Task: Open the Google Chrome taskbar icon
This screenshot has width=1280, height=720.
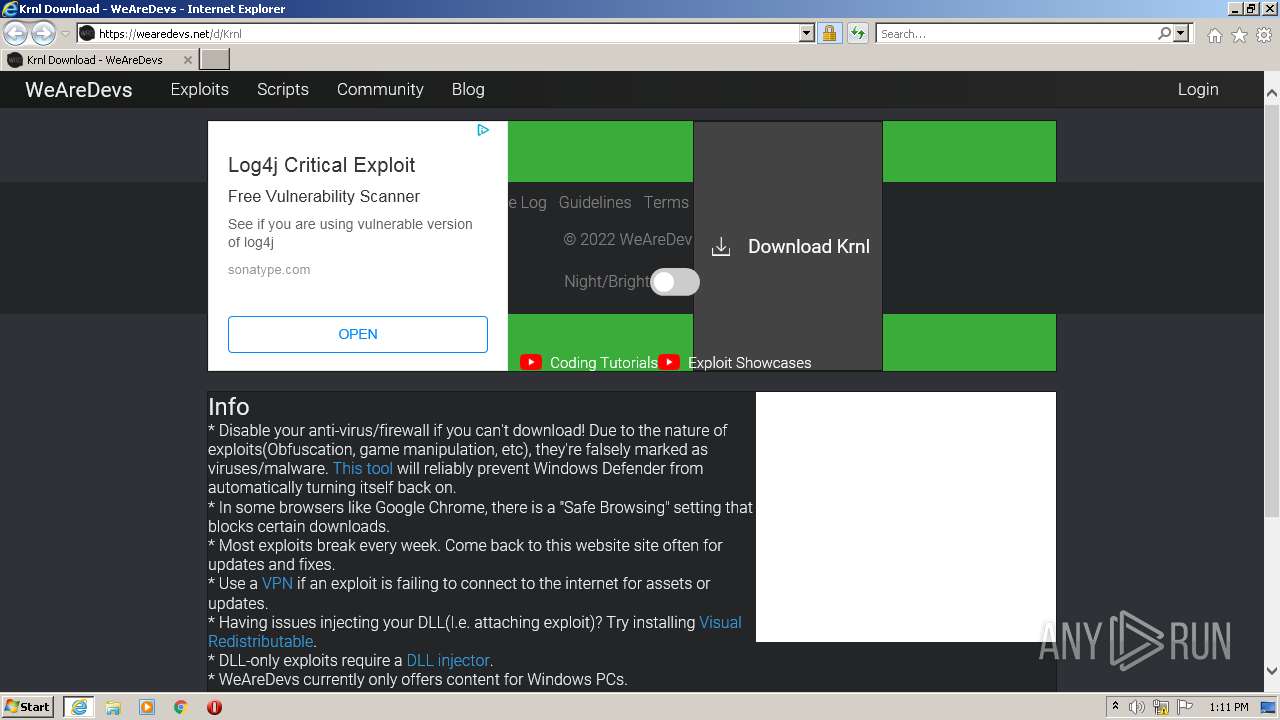Action: click(181, 707)
